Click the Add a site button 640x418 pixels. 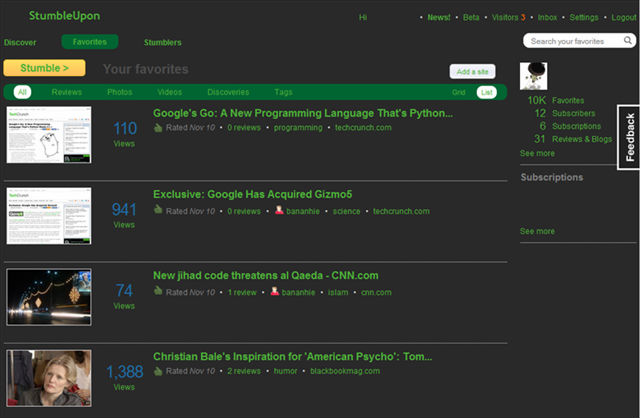(472, 71)
